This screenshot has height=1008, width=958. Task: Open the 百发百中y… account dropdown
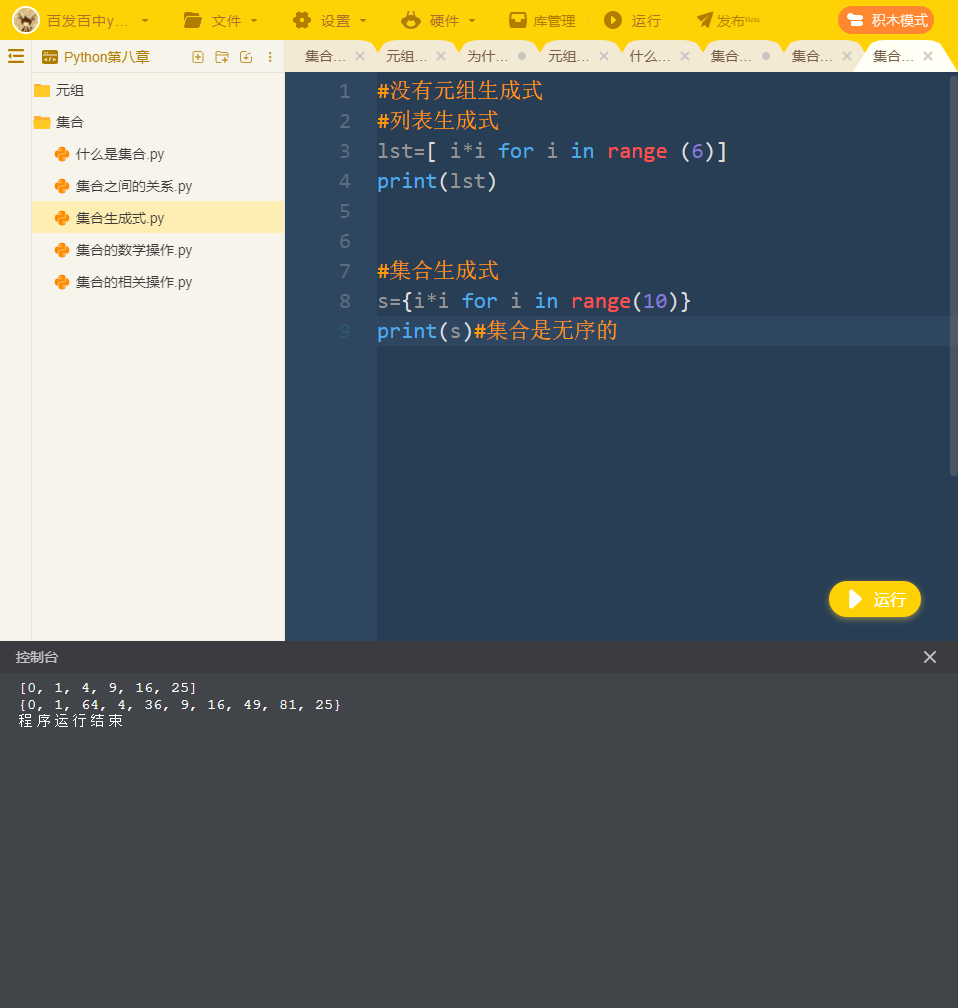pos(98,21)
